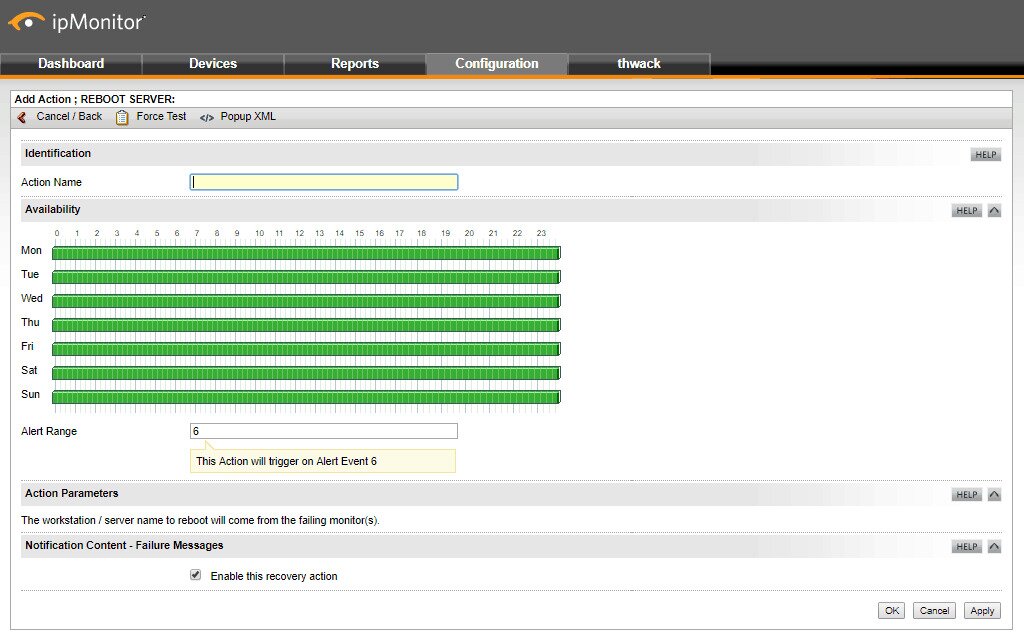The image size is (1024, 640).
Task: Toggle a green availability block on Monday
Action: [300, 252]
